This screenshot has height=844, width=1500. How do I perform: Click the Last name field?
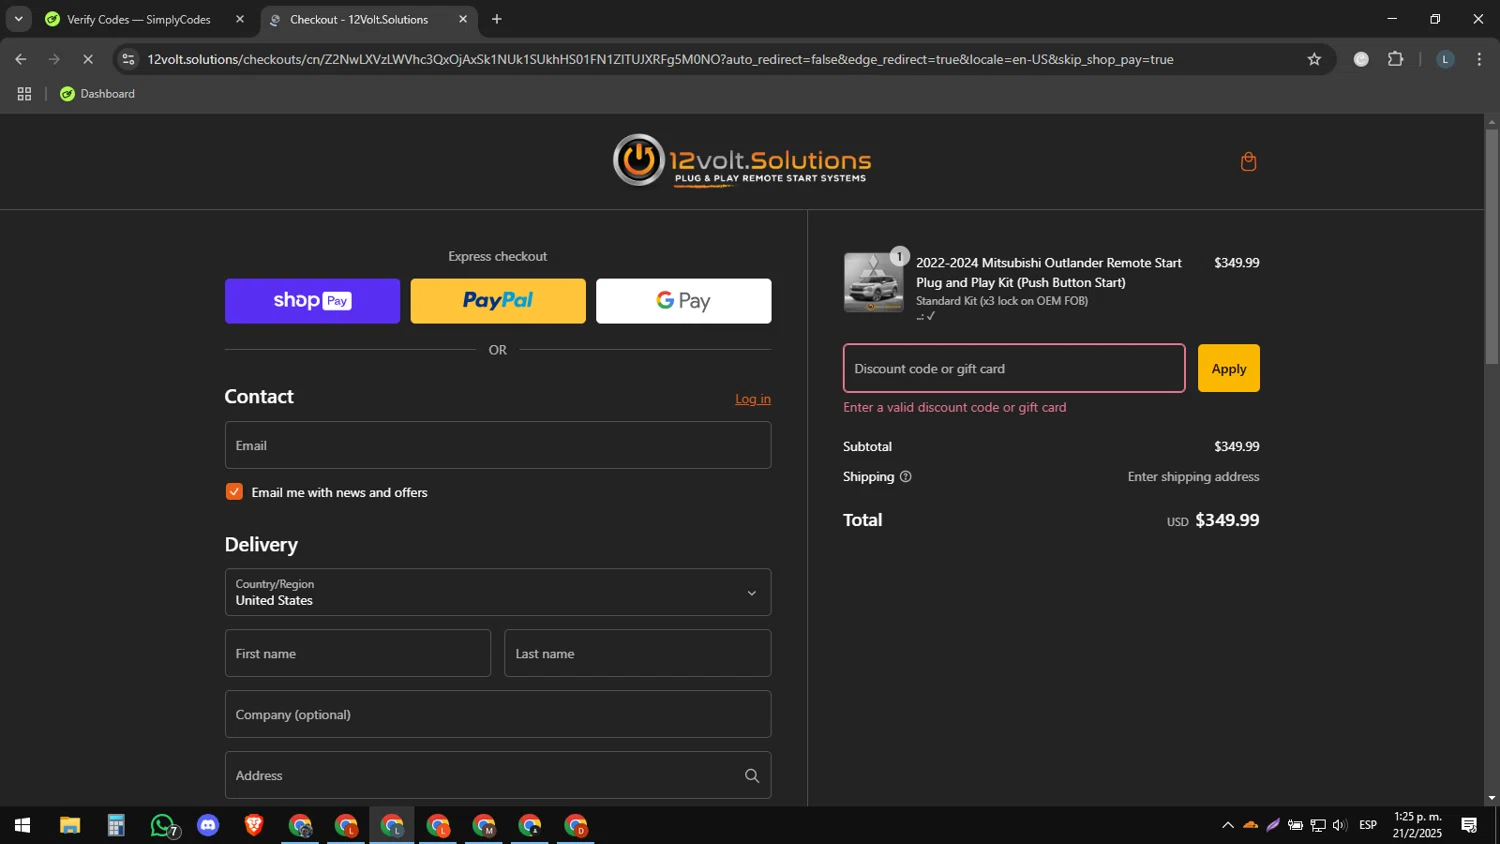click(638, 653)
